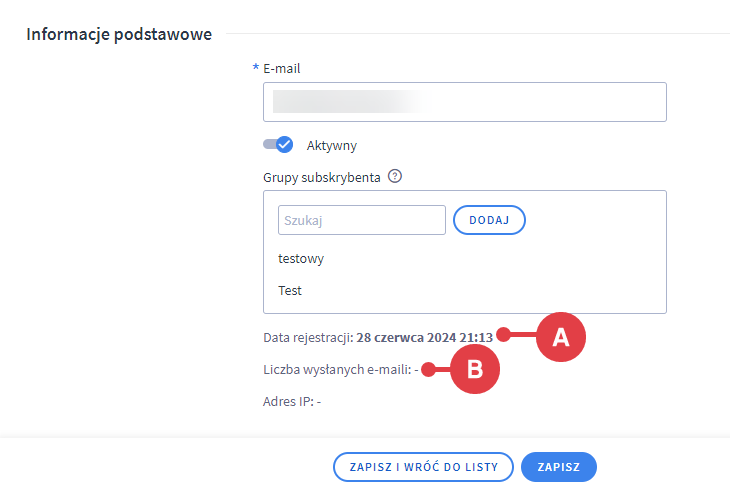Image resolution: width=730 pixels, height=494 pixels.
Task: Toggle the Aktywny switch
Action: [x=278, y=145]
